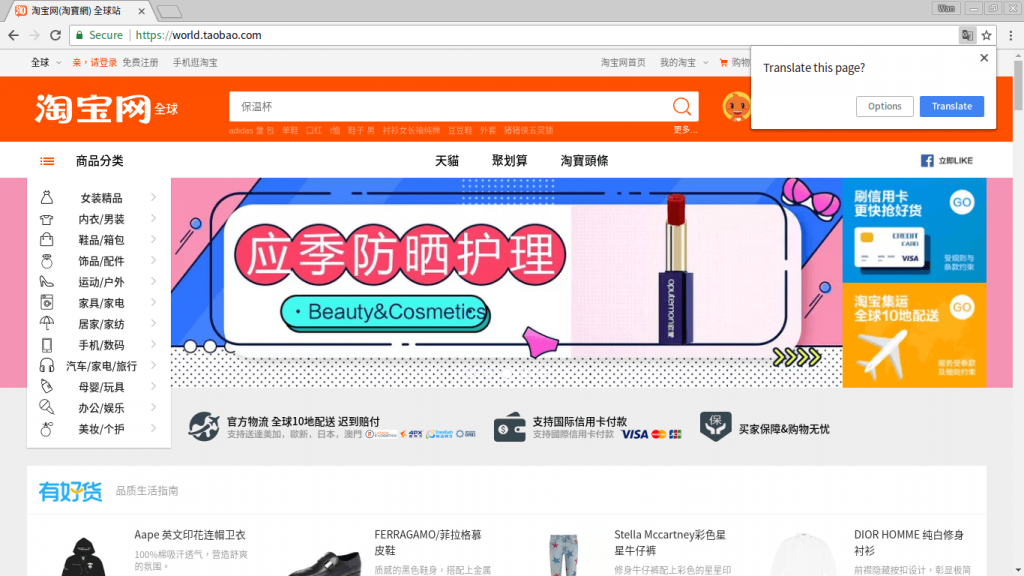Click the 商品分类 list icon

coord(47,161)
